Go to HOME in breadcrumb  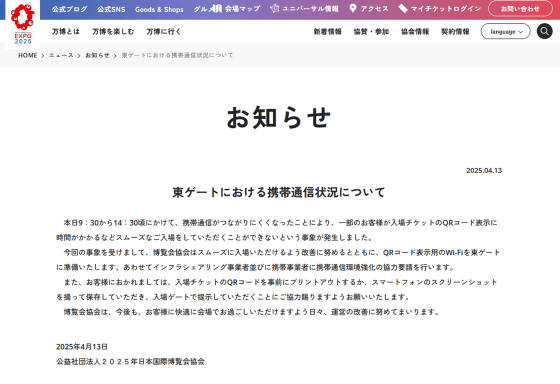(28, 55)
